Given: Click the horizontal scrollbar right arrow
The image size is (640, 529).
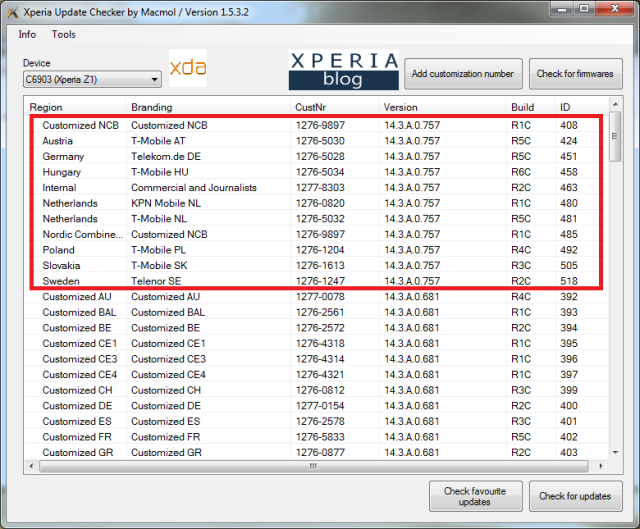Looking at the screenshot, I should (601, 466).
